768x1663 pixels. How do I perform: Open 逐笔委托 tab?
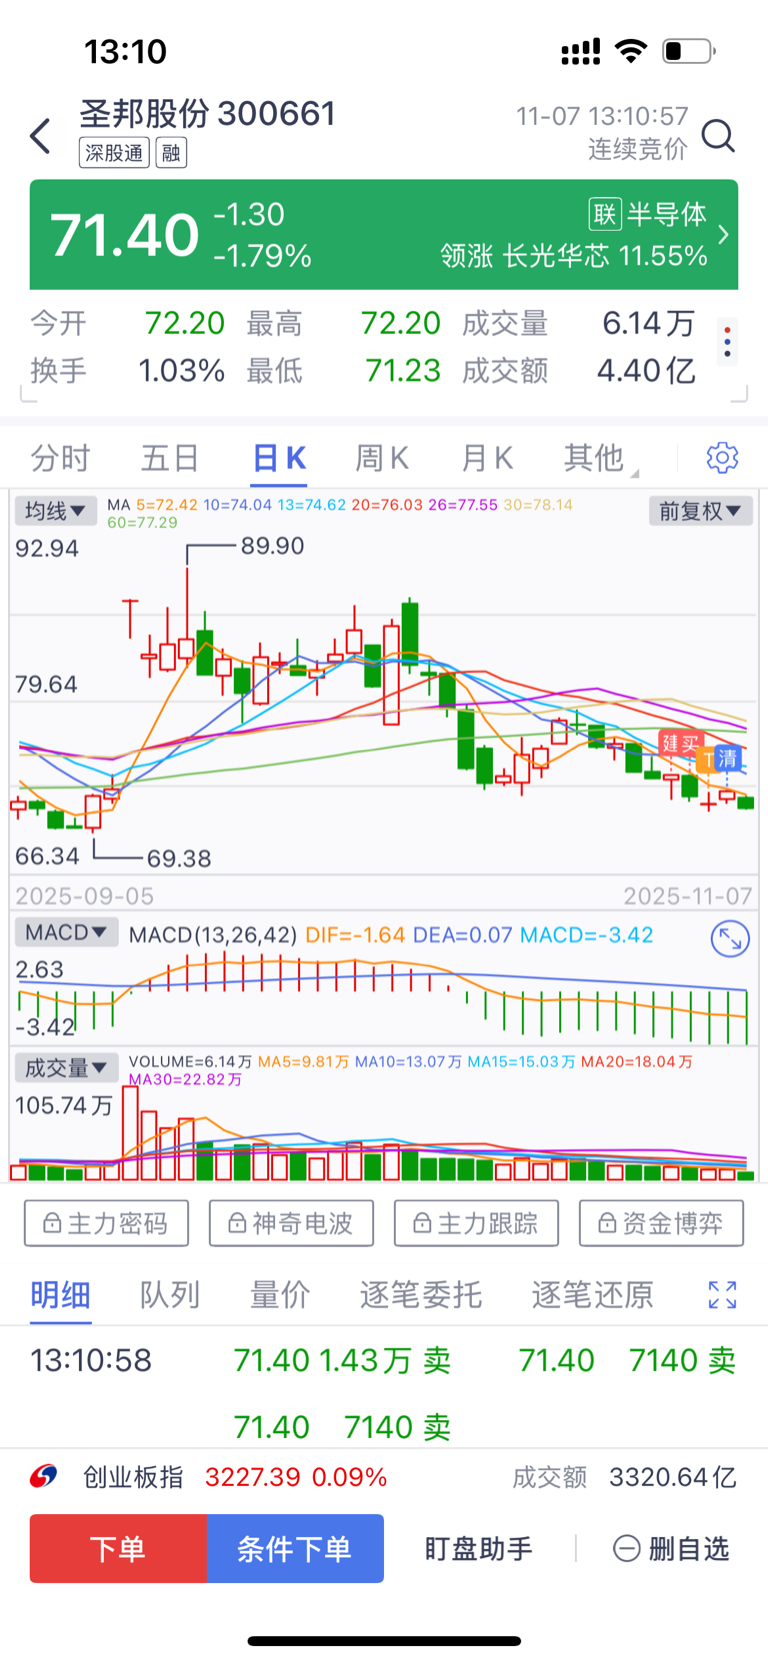point(421,1295)
